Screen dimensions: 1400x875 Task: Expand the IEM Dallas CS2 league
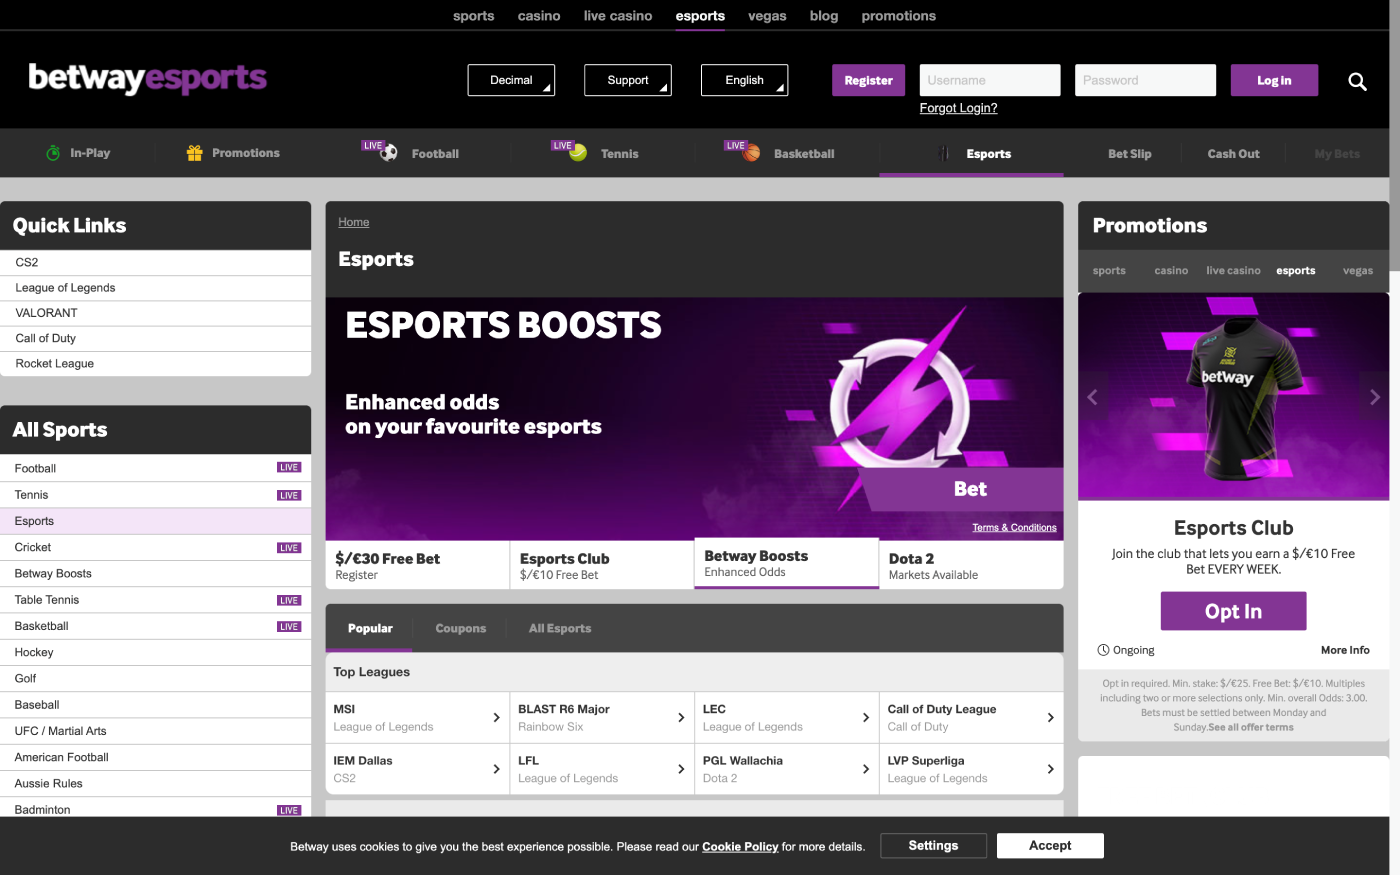(417, 769)
